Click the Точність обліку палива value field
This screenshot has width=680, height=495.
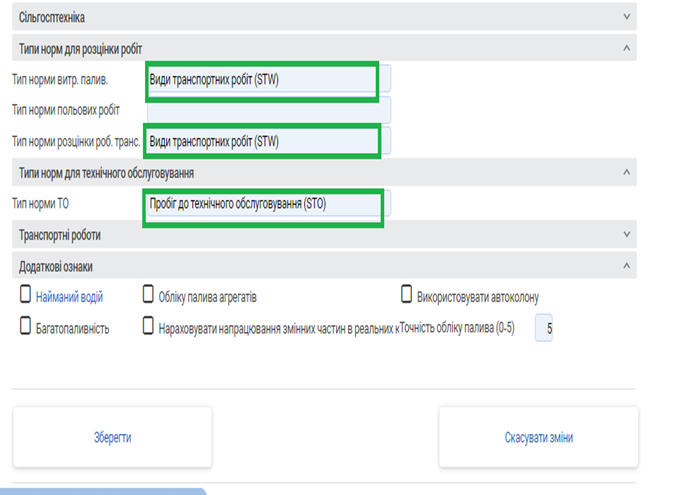coord(544,328)
